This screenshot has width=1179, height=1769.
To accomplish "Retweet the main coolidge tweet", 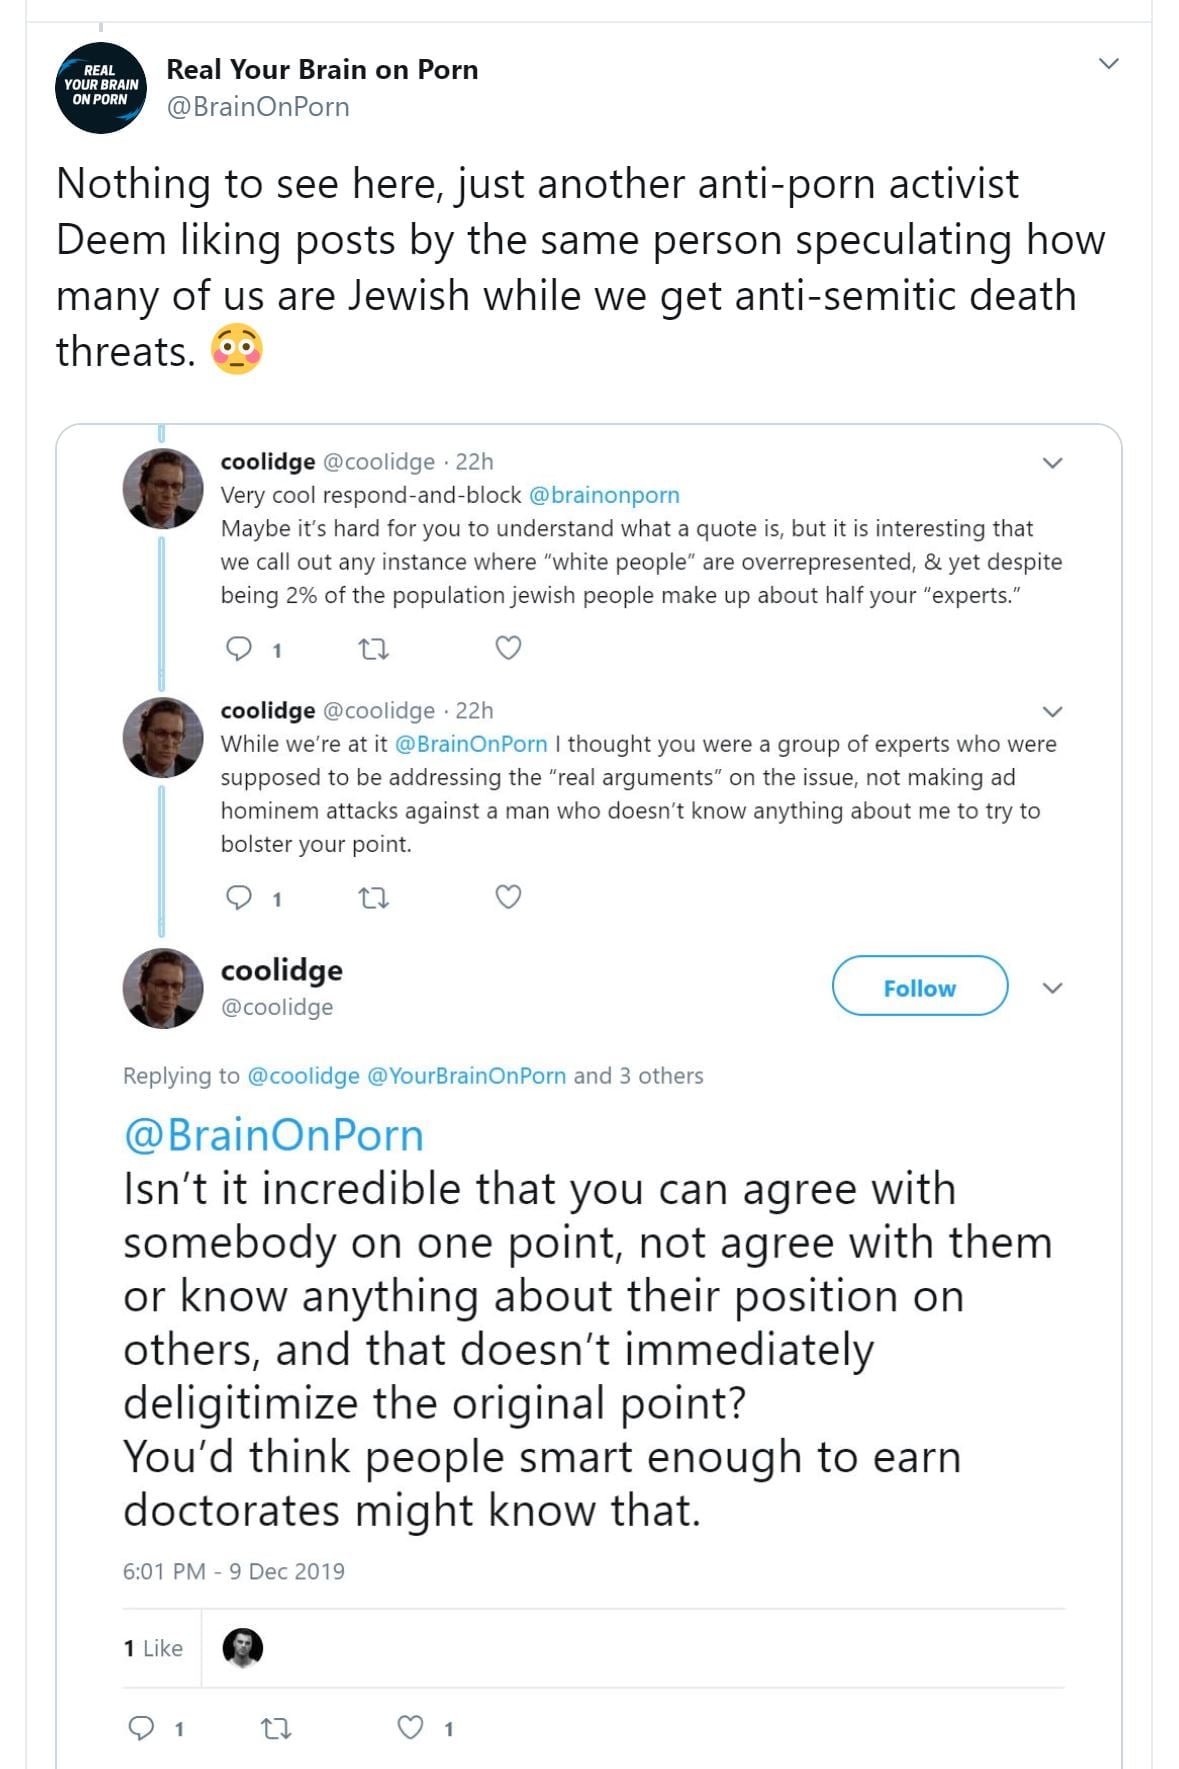I will (276, 1727).
